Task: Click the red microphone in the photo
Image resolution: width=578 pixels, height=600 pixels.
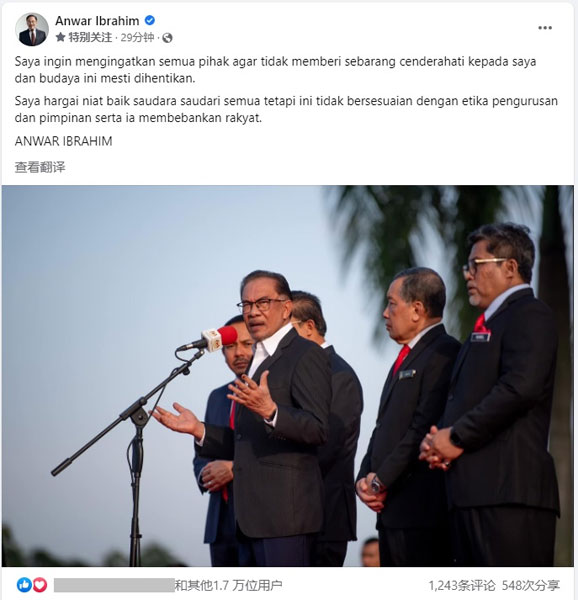Action: point(218,338)
